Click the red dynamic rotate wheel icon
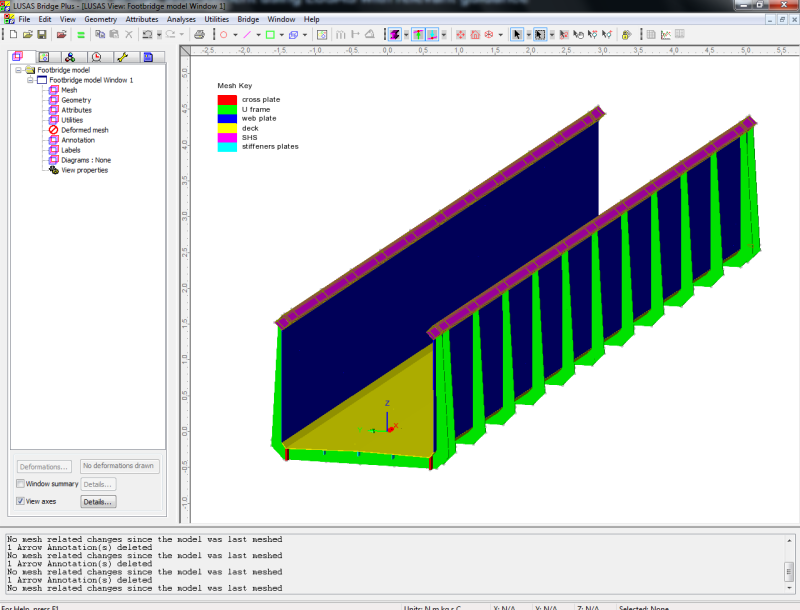800x610 pixels. 489,35
